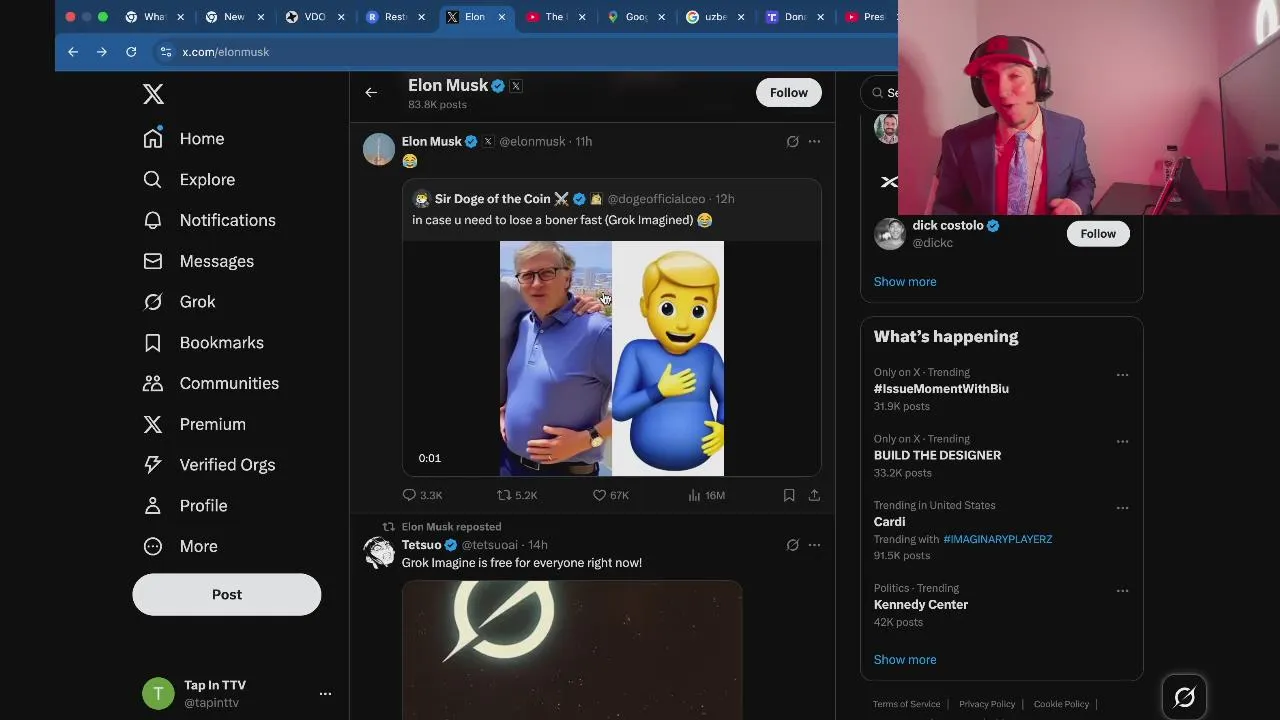
Task: Show more suggested accounts under dick costolo
Action: tap(905, 282)
